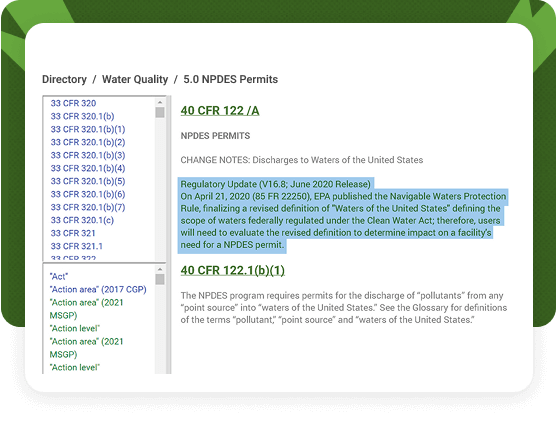The width and height of the screenshot is (558, 421).
Task: Select 33 CFR 320.1(c) citation
Action: coord(82,220)
